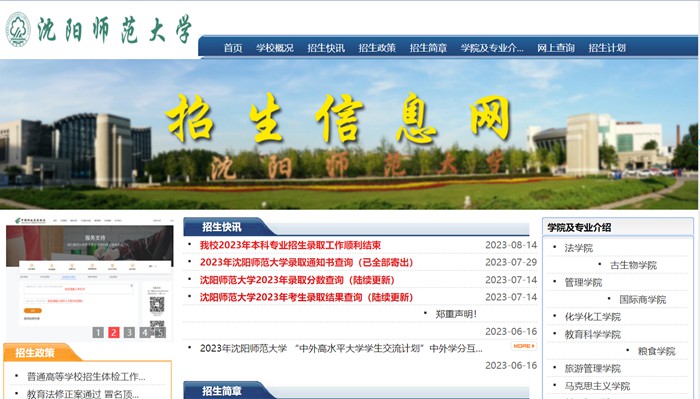Select slideshow page 5
Viewport: 700px width, 399px height.
(x=160, y=332)
